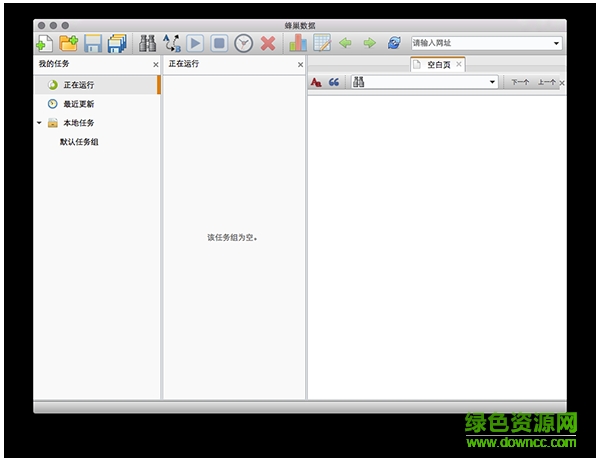Go forward with green right arrow
The image size is (600, 461).
tap(370, 43)
